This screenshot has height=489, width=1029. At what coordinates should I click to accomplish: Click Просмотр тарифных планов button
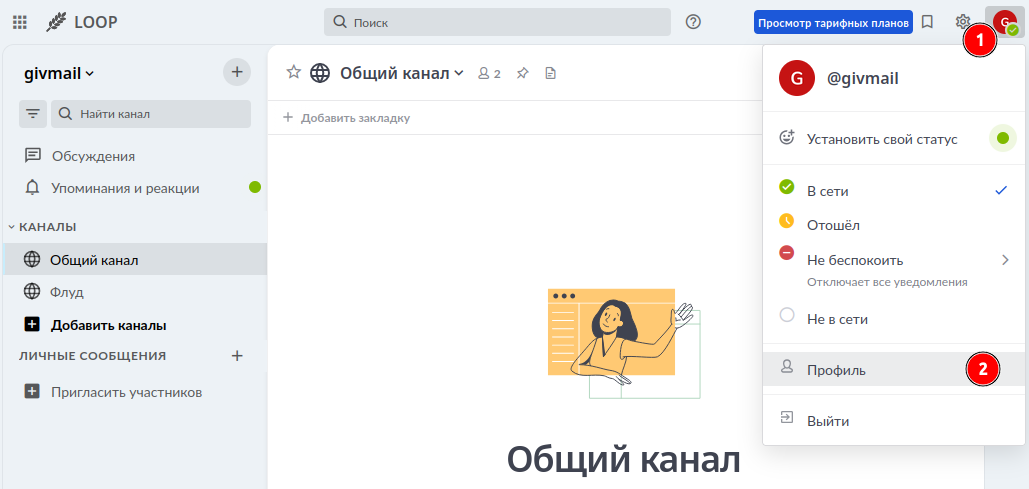(833, 22)
